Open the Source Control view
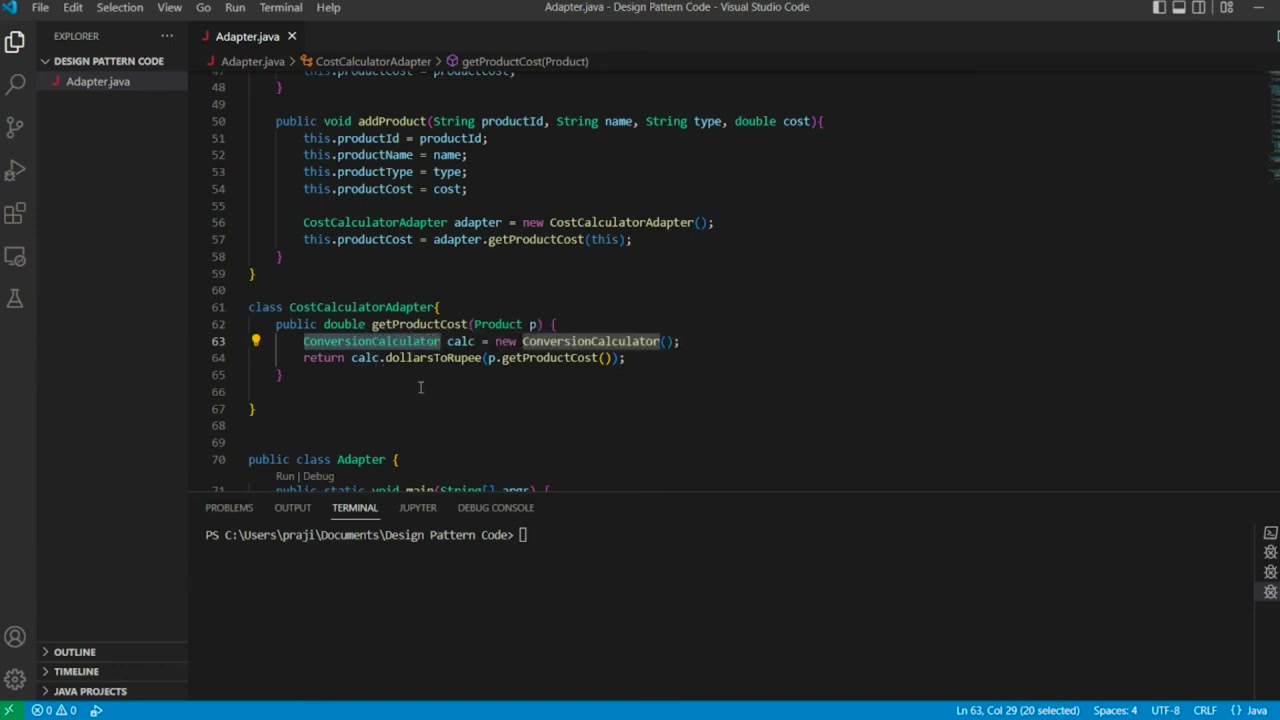The image size is (1280, 720). tap(15, 128)
